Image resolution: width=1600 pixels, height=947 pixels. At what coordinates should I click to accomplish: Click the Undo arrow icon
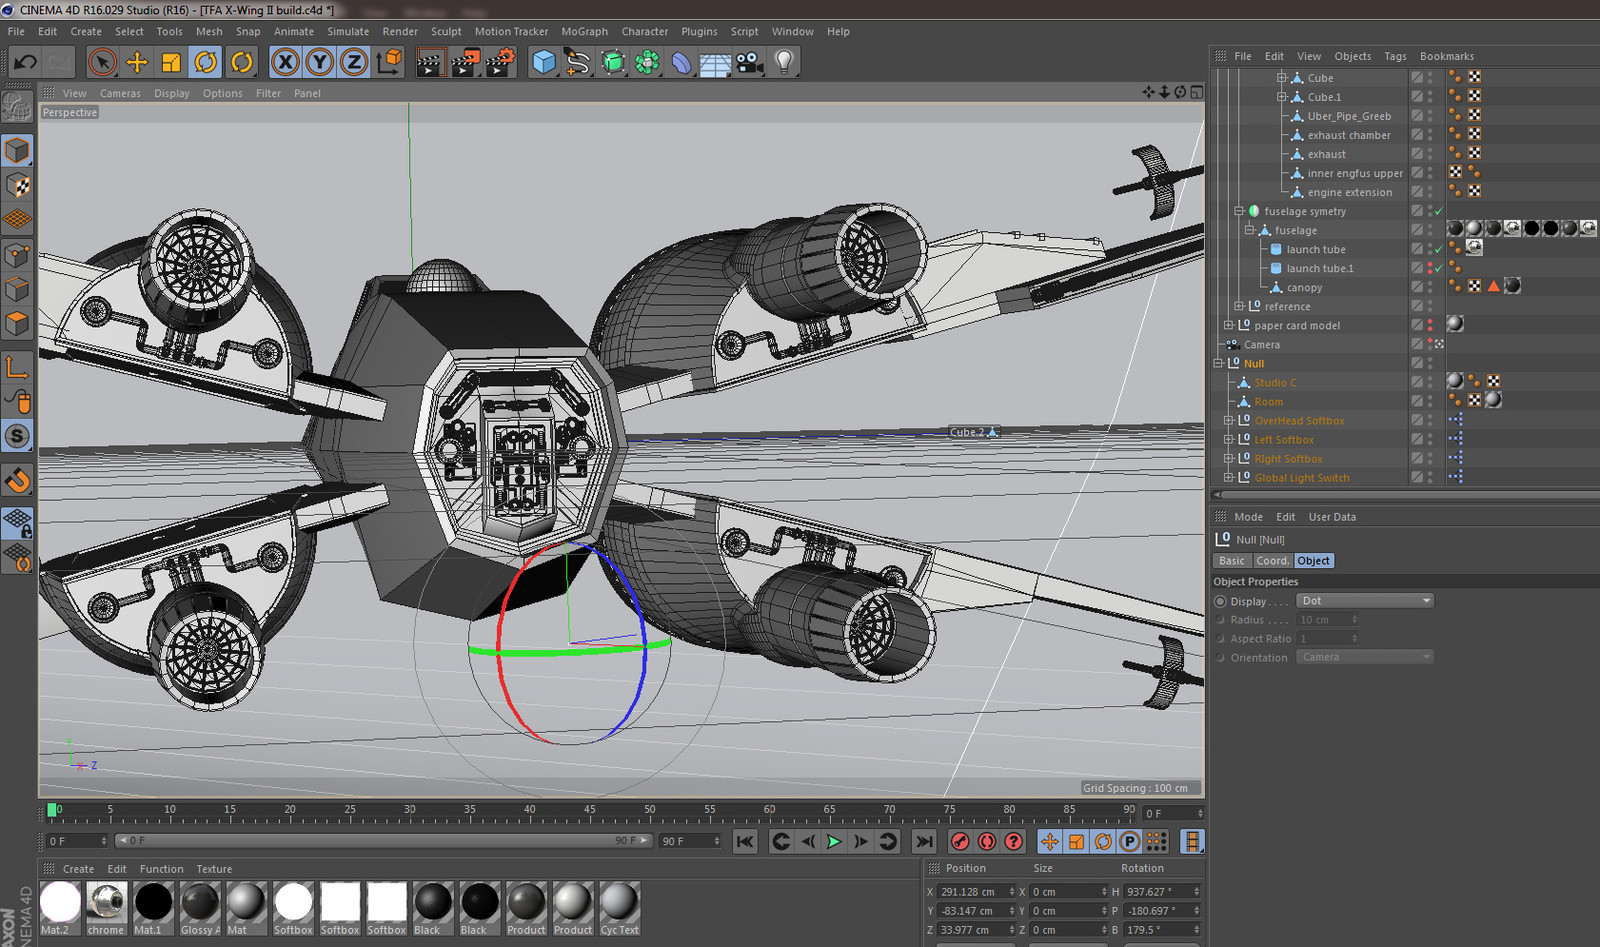point(25,62)
